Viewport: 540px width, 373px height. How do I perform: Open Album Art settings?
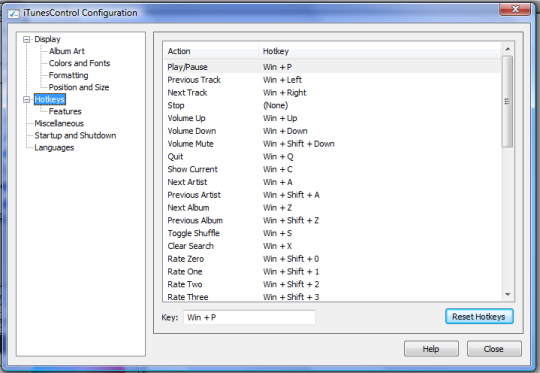(66, 51)
